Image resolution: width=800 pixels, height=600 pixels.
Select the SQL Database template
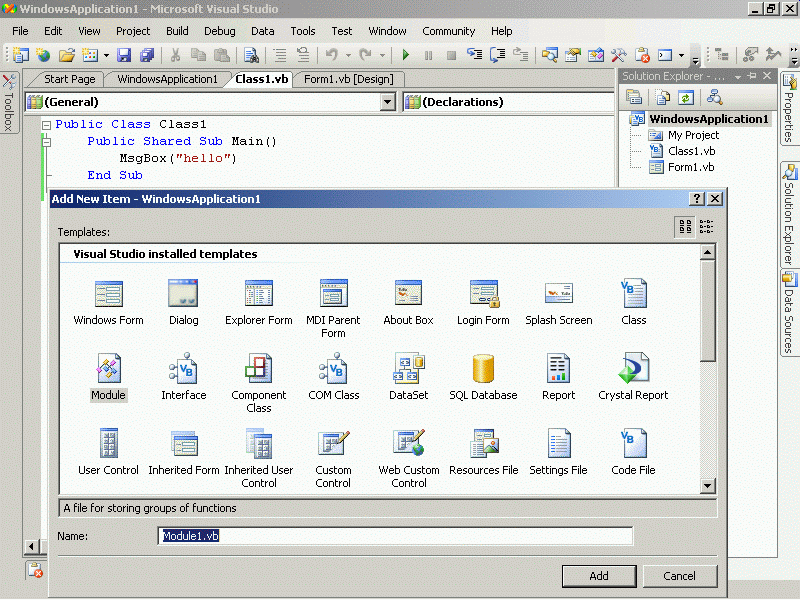483,369
